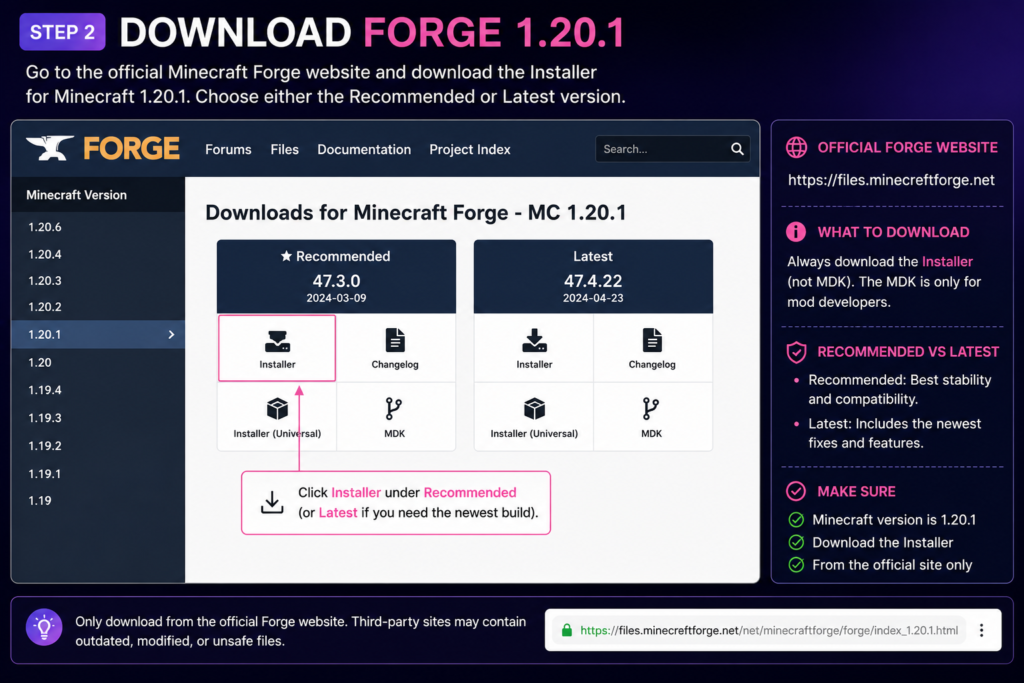Open the Recommended Changelog
1024x683 pixels.
(395, 348)
